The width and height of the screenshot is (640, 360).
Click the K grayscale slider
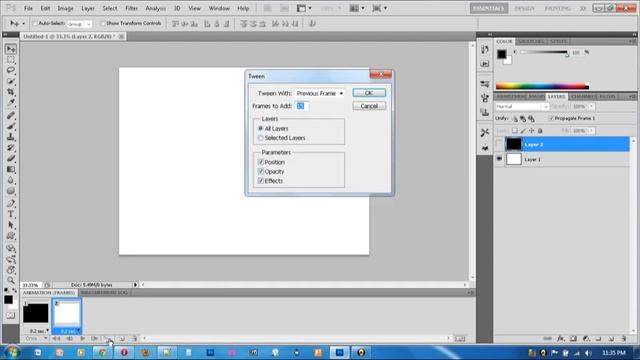coord(544,53)
